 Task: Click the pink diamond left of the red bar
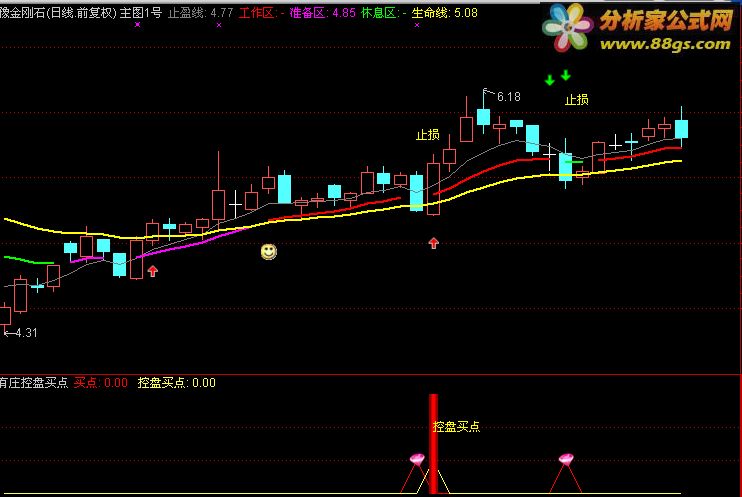click(x=417, y=459)
